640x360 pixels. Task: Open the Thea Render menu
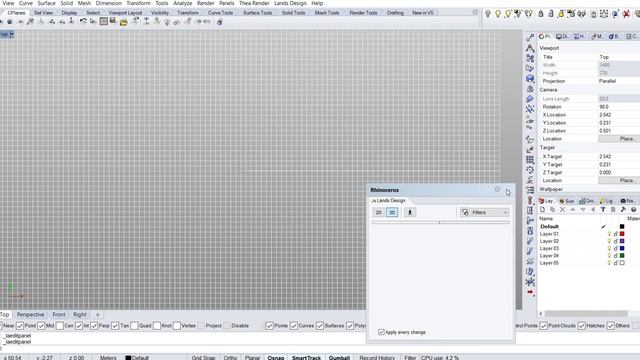coord(254,3)
